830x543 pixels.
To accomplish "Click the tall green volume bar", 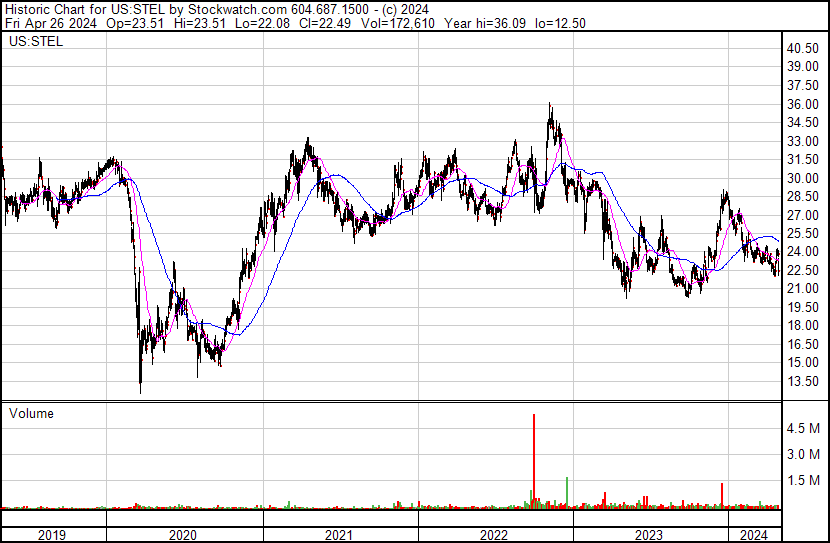I will tap(567, 490).
